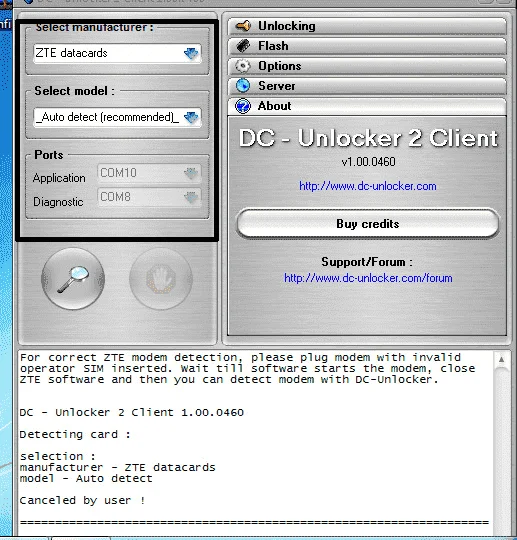517x540 pixels.
Task: Open the dc-unlocker.com/forum support link
Action: (368, 278)
